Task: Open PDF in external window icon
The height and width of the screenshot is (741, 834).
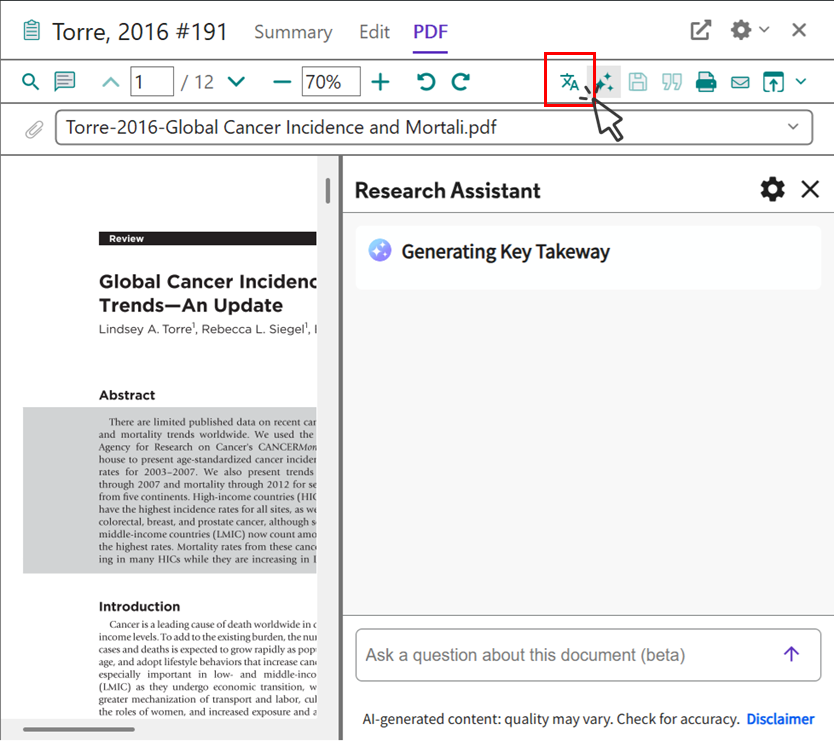Action: pyautogui.click(x=701, y=30)
